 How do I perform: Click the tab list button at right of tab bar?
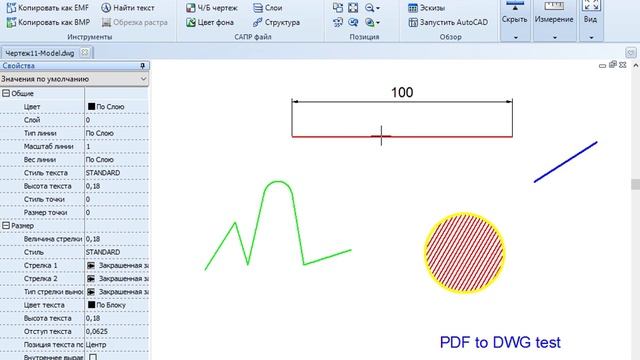[631, 52]
